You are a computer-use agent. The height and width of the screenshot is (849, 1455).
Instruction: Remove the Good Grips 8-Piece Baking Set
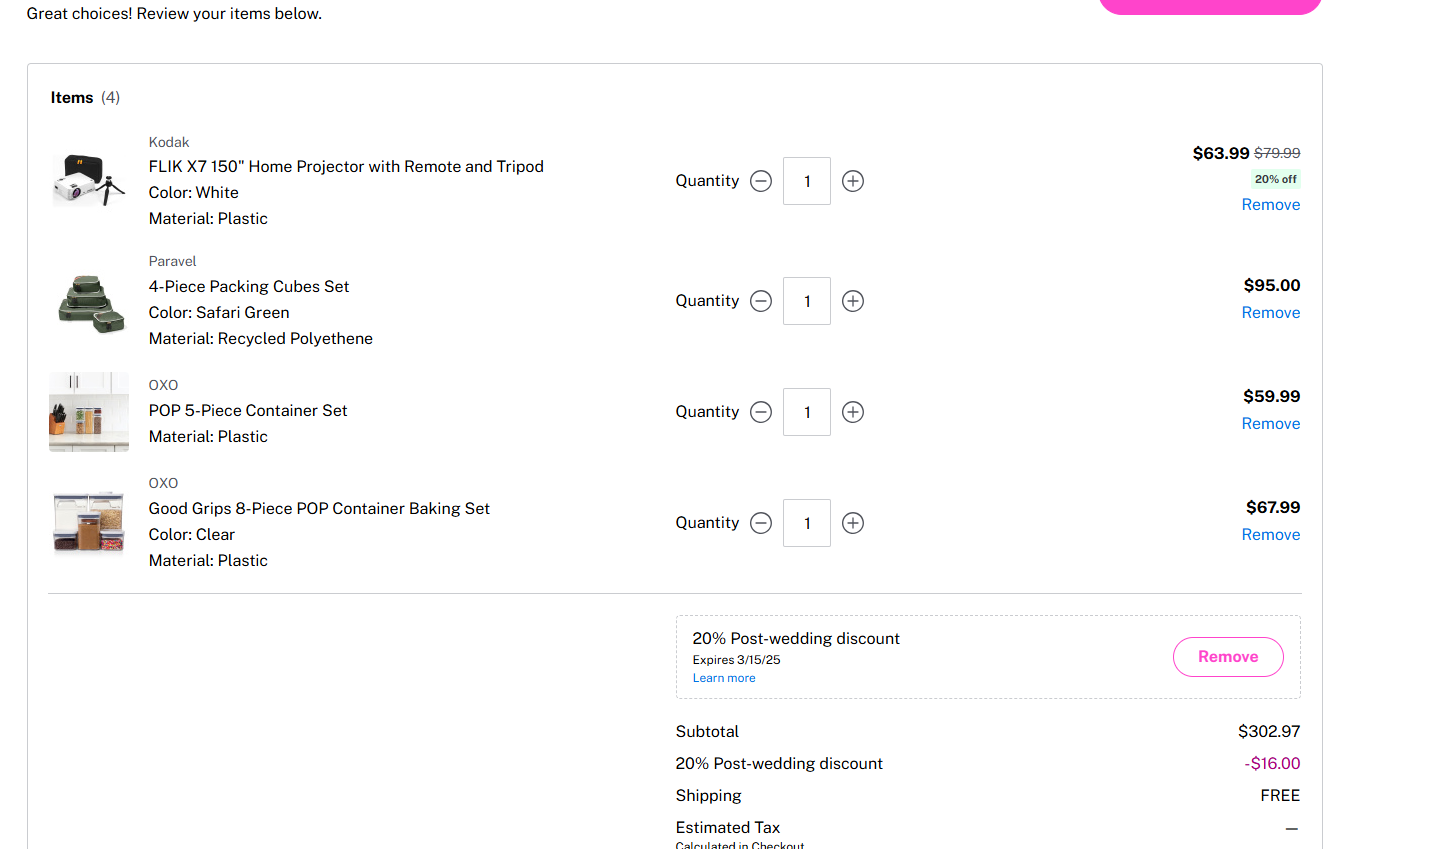pyautogui.click(x=1271, y=534)
